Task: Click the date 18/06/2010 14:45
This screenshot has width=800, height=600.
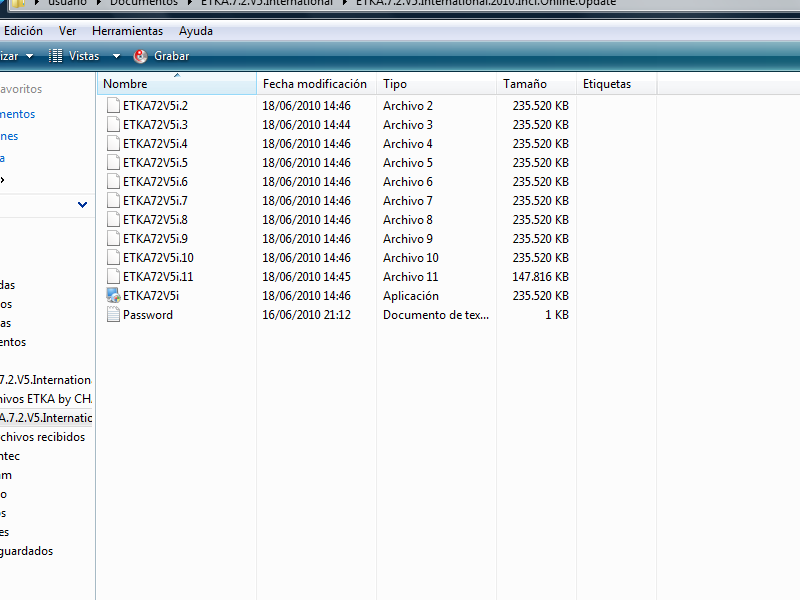Action: [x=306, y=277]
